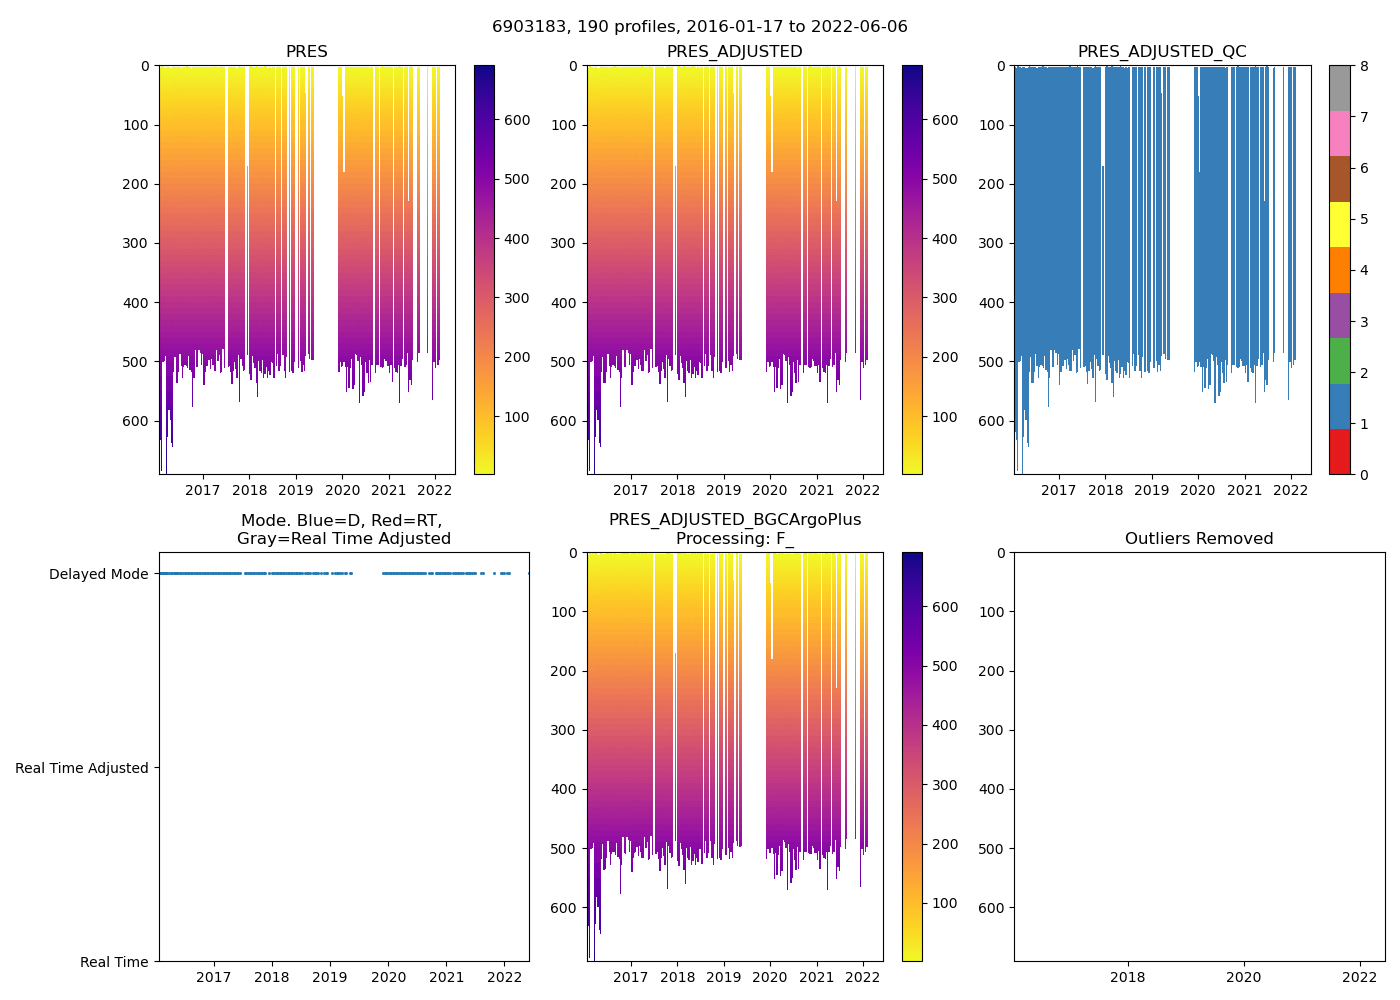Click the green segment of the QC colorbar

click(1339, 361)
